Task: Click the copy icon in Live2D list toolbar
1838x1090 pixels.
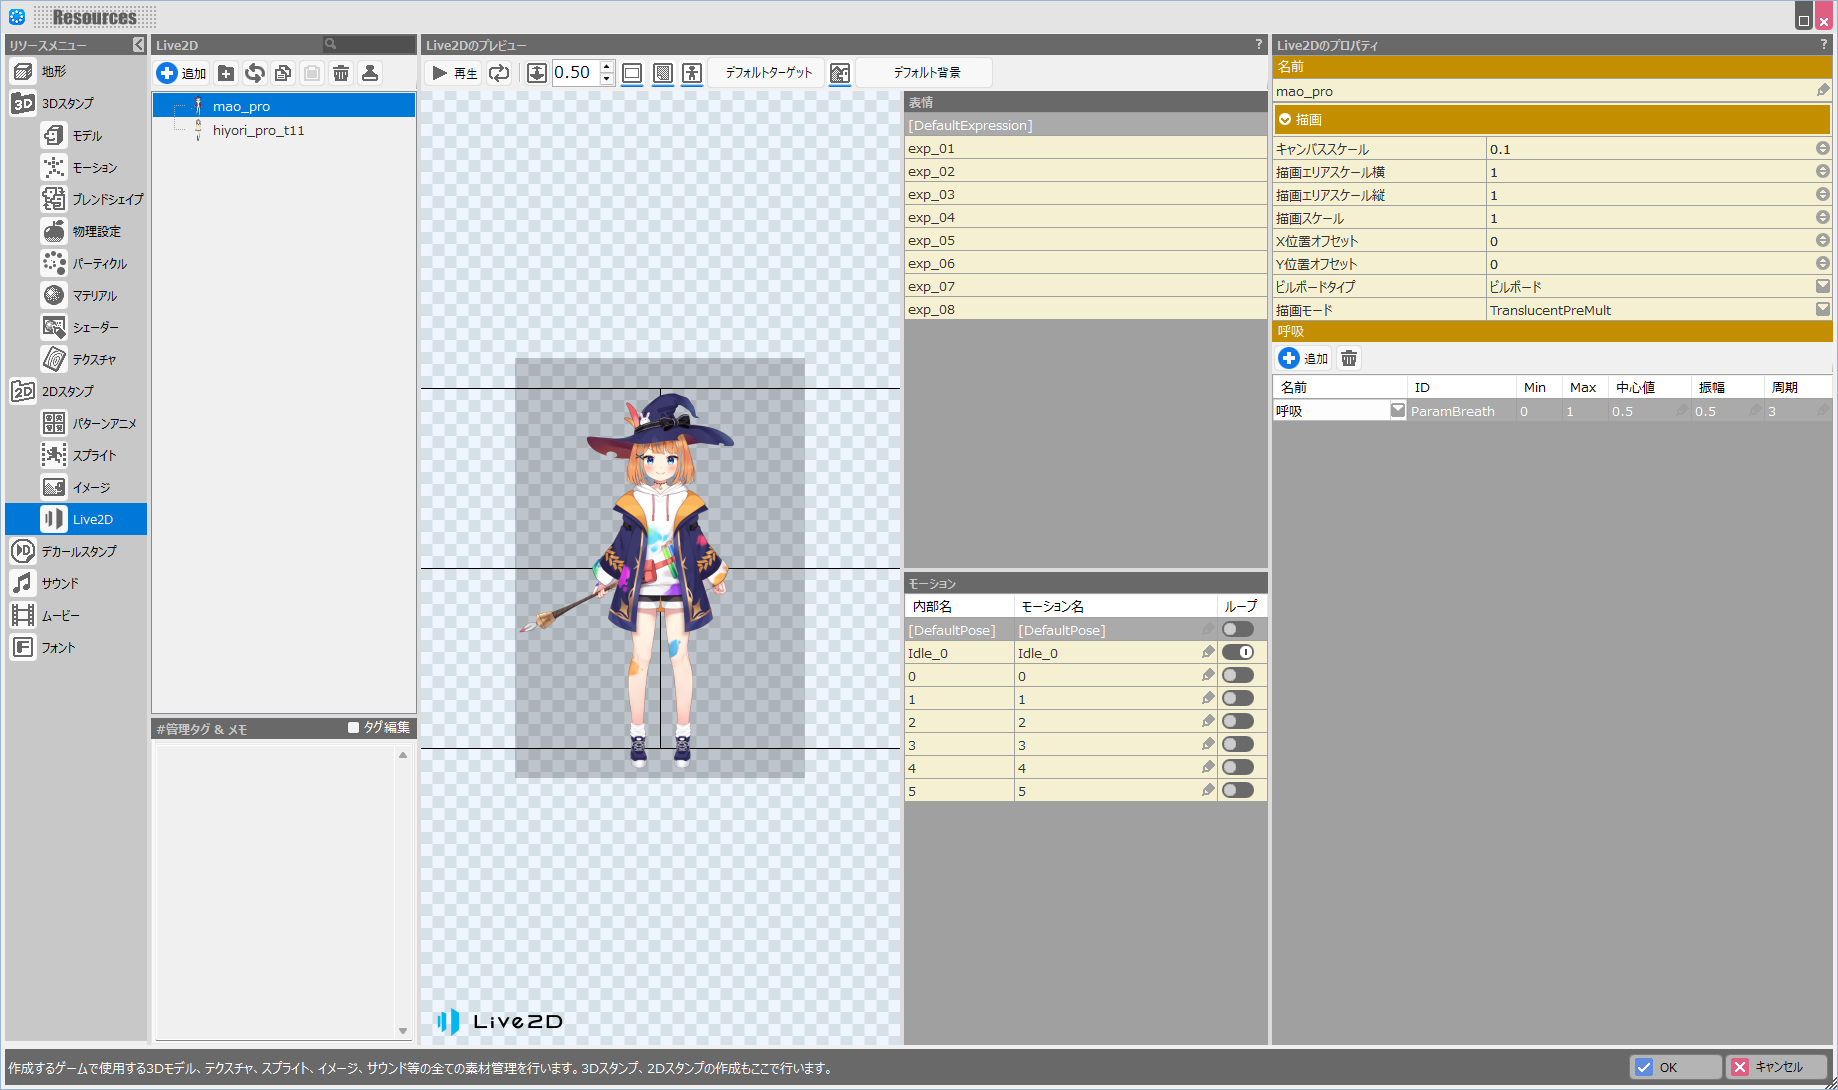Action: click(x=284, y=73)
